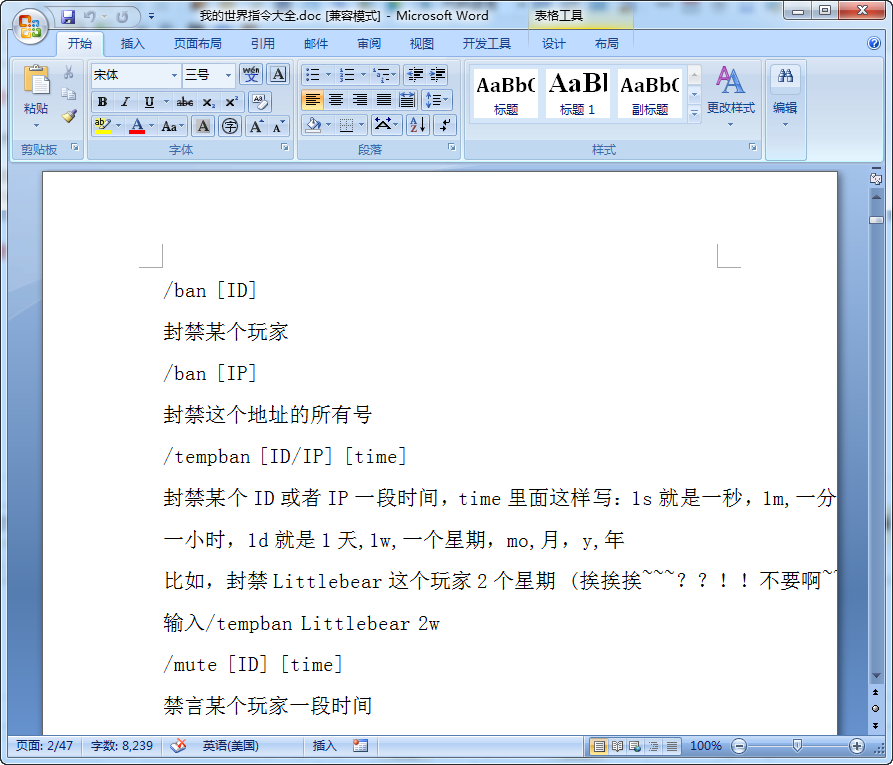Save document with quick access floppy icon

click(68, 17)
